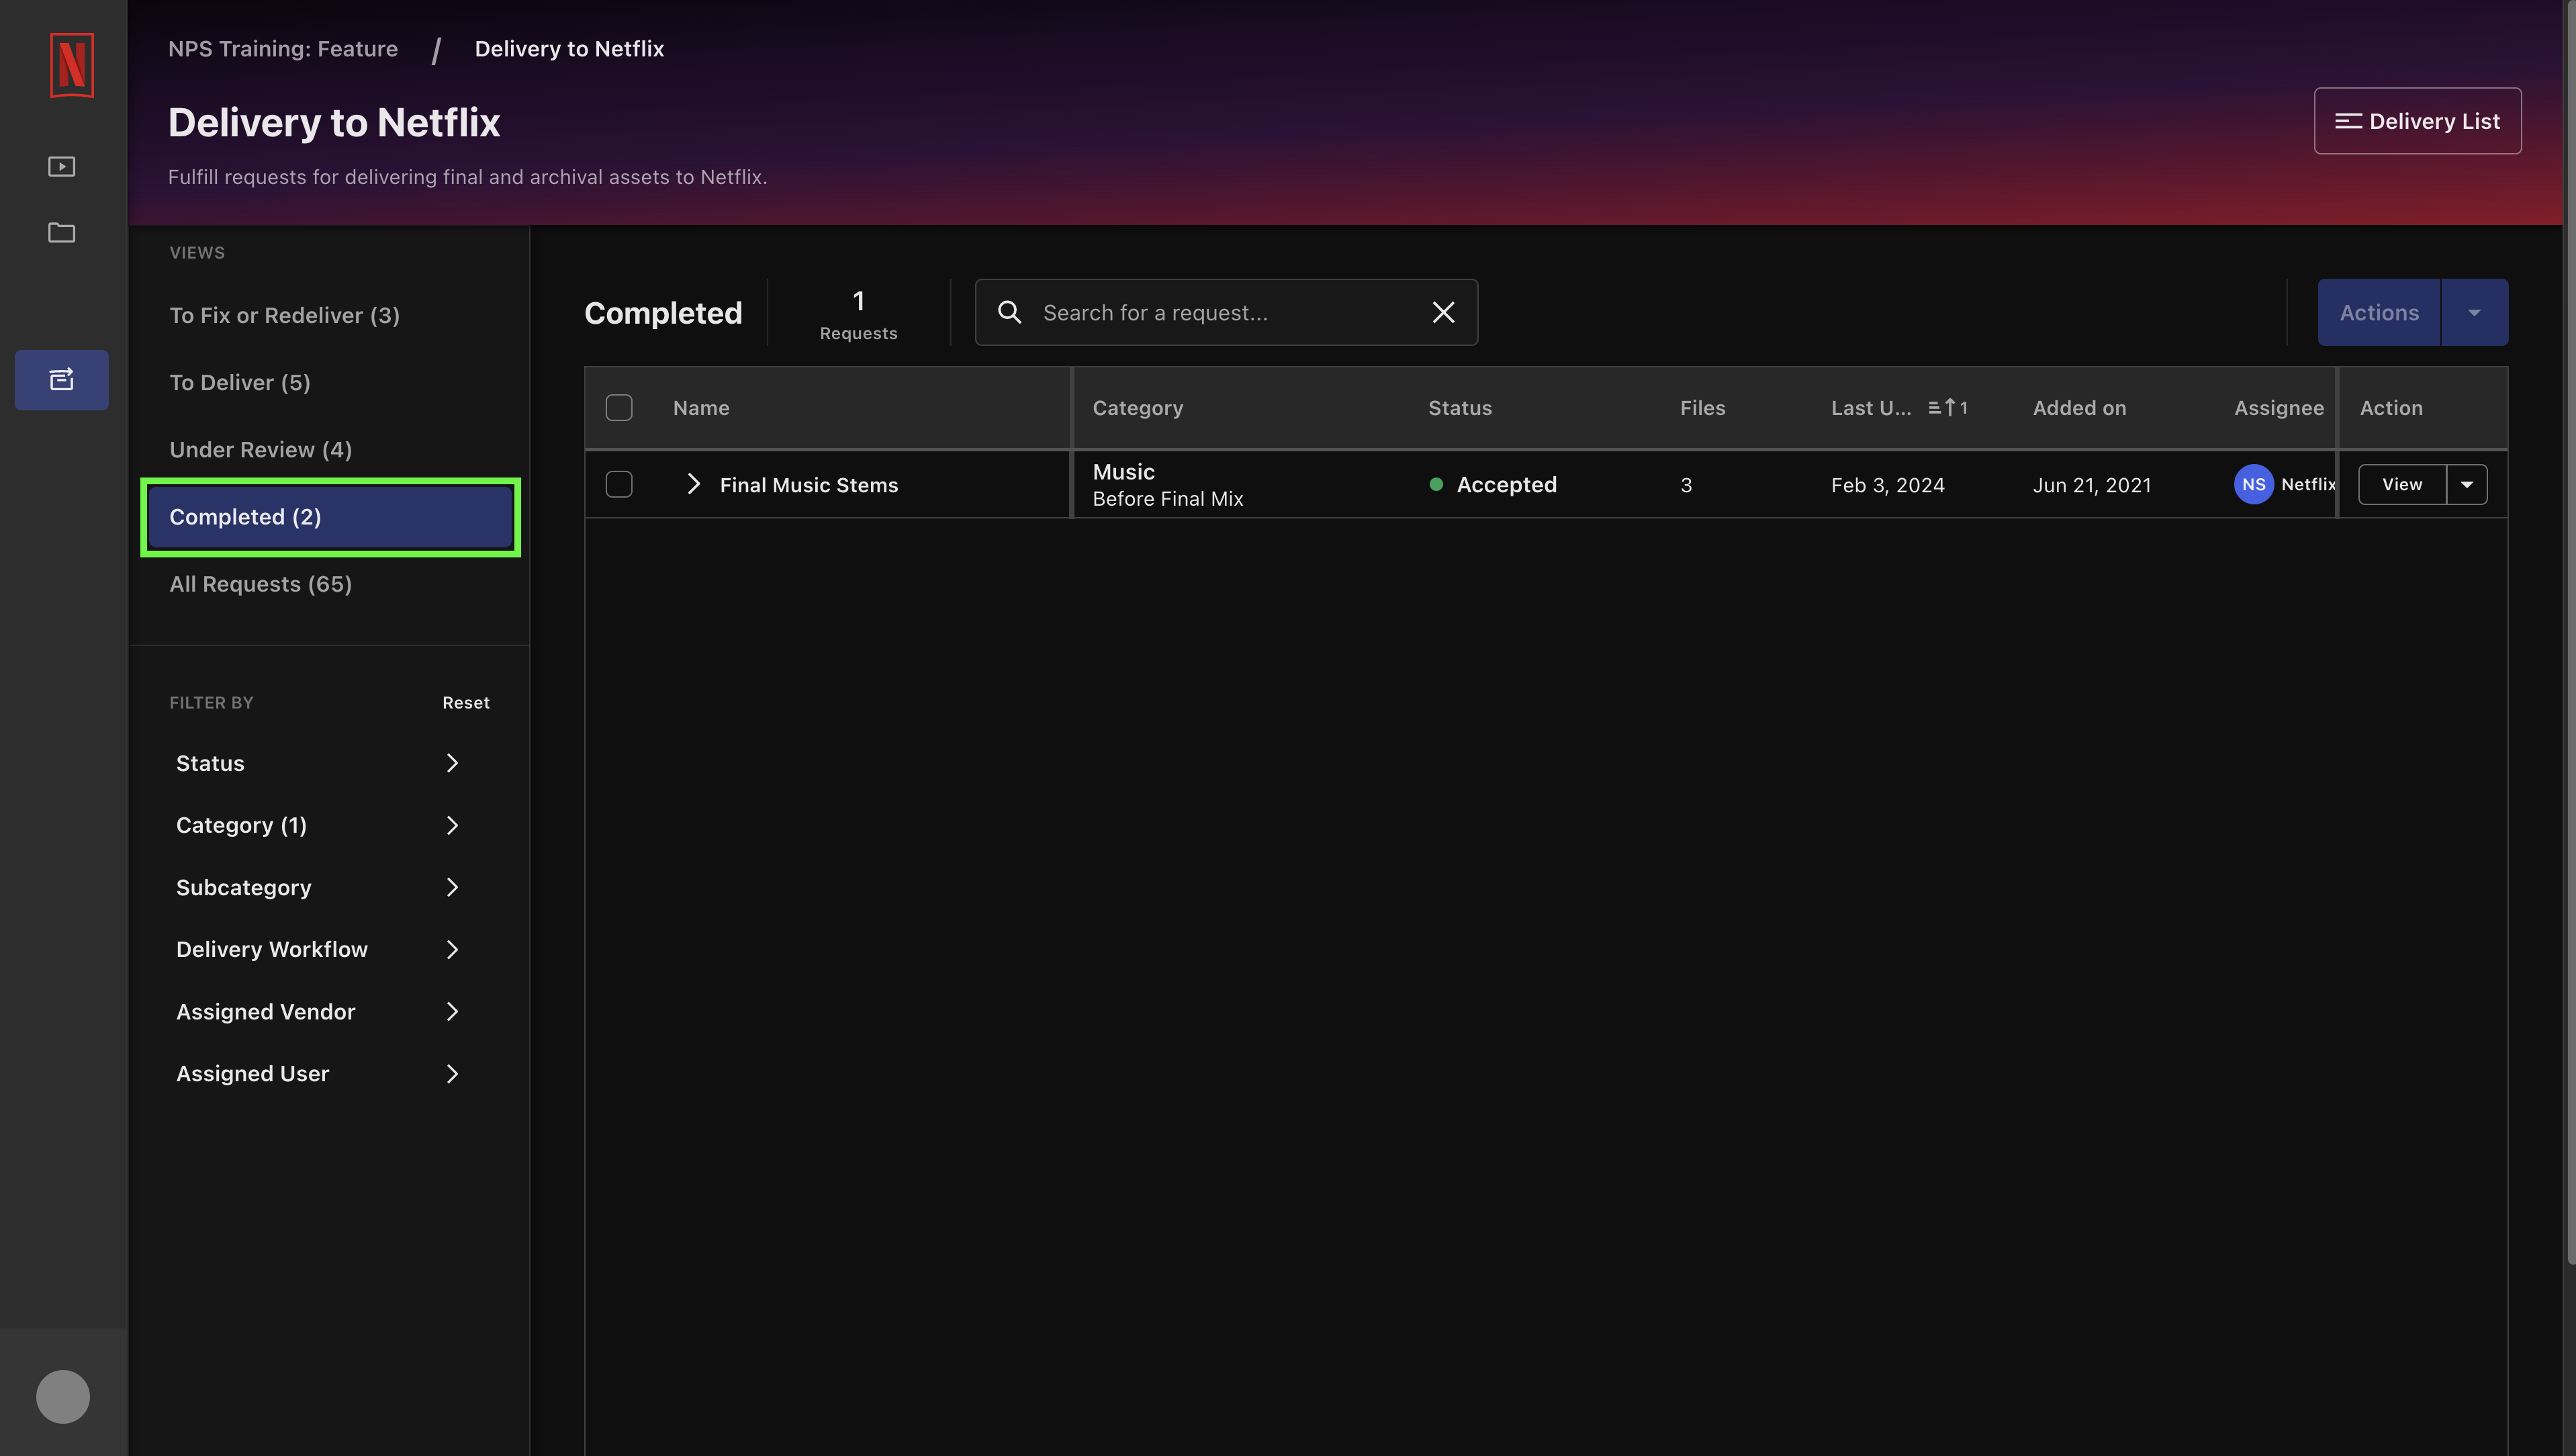This screenshot has height=1456, width=2576.
Task: Toggle the select-all header checkbox
Action: (619, 408)
